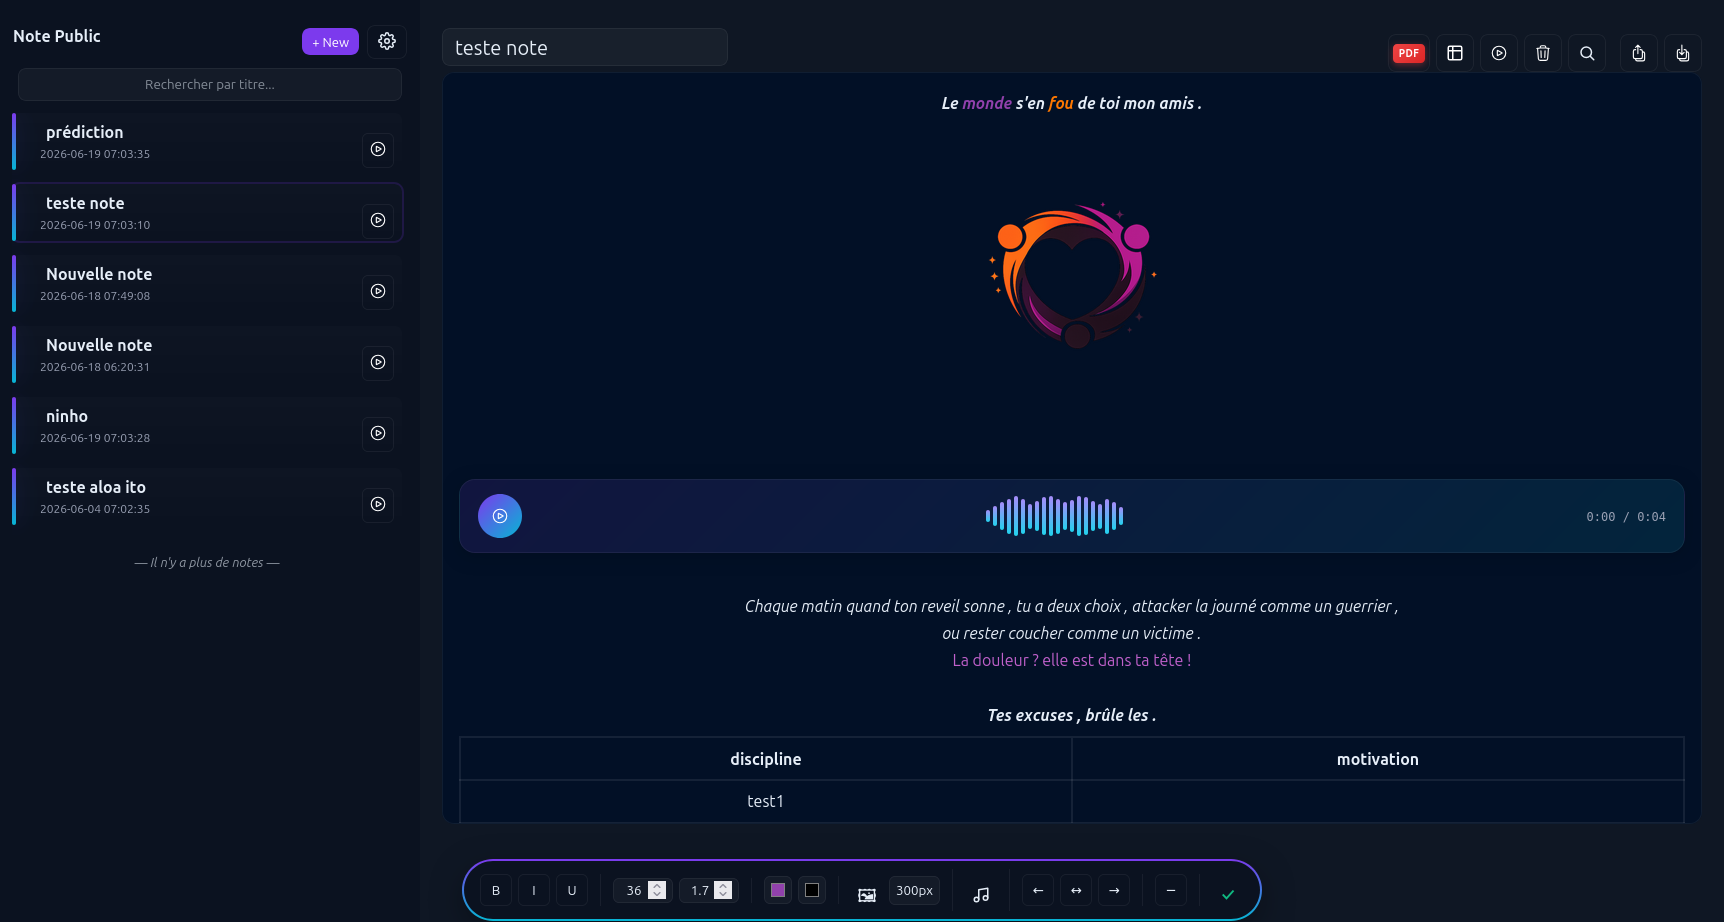This screenshot has height=922, width=1724.
Task: Click the line starting 'Chaque matin quand ton reveil sonne'
Action: coord(1072,606)
